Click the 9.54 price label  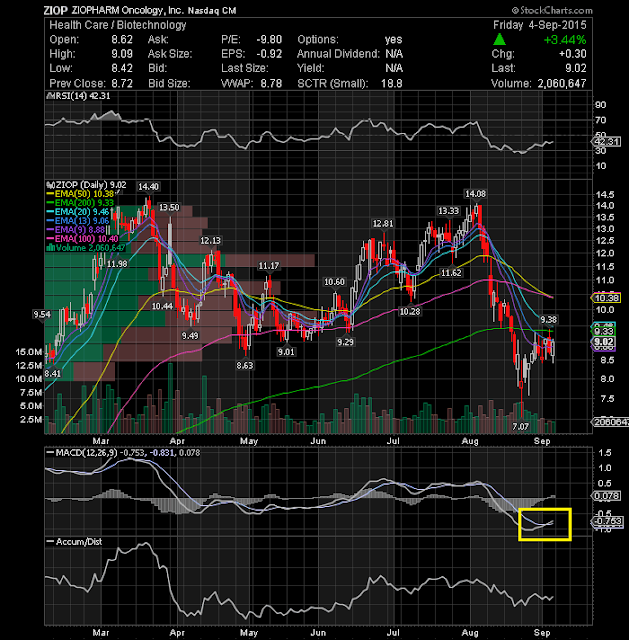point(42,314)
